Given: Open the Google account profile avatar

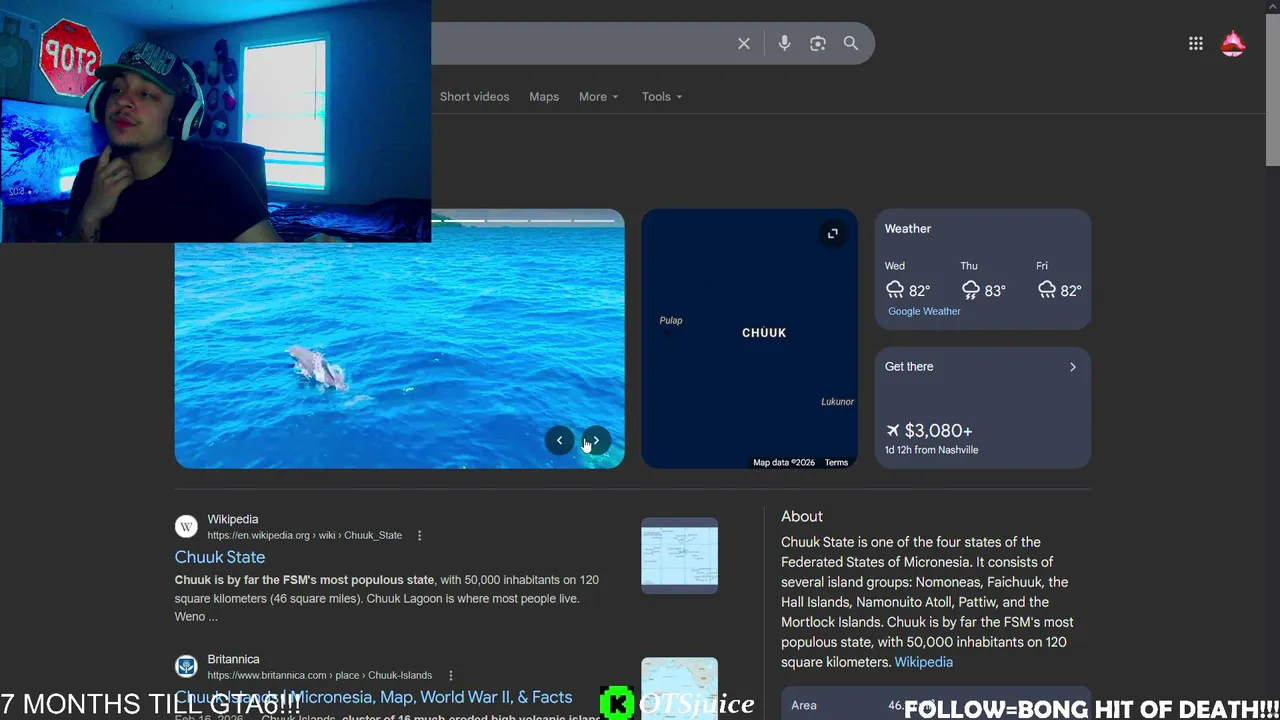Looking at the screenshot, I should pyautogui.click(x=1233, y=44).
